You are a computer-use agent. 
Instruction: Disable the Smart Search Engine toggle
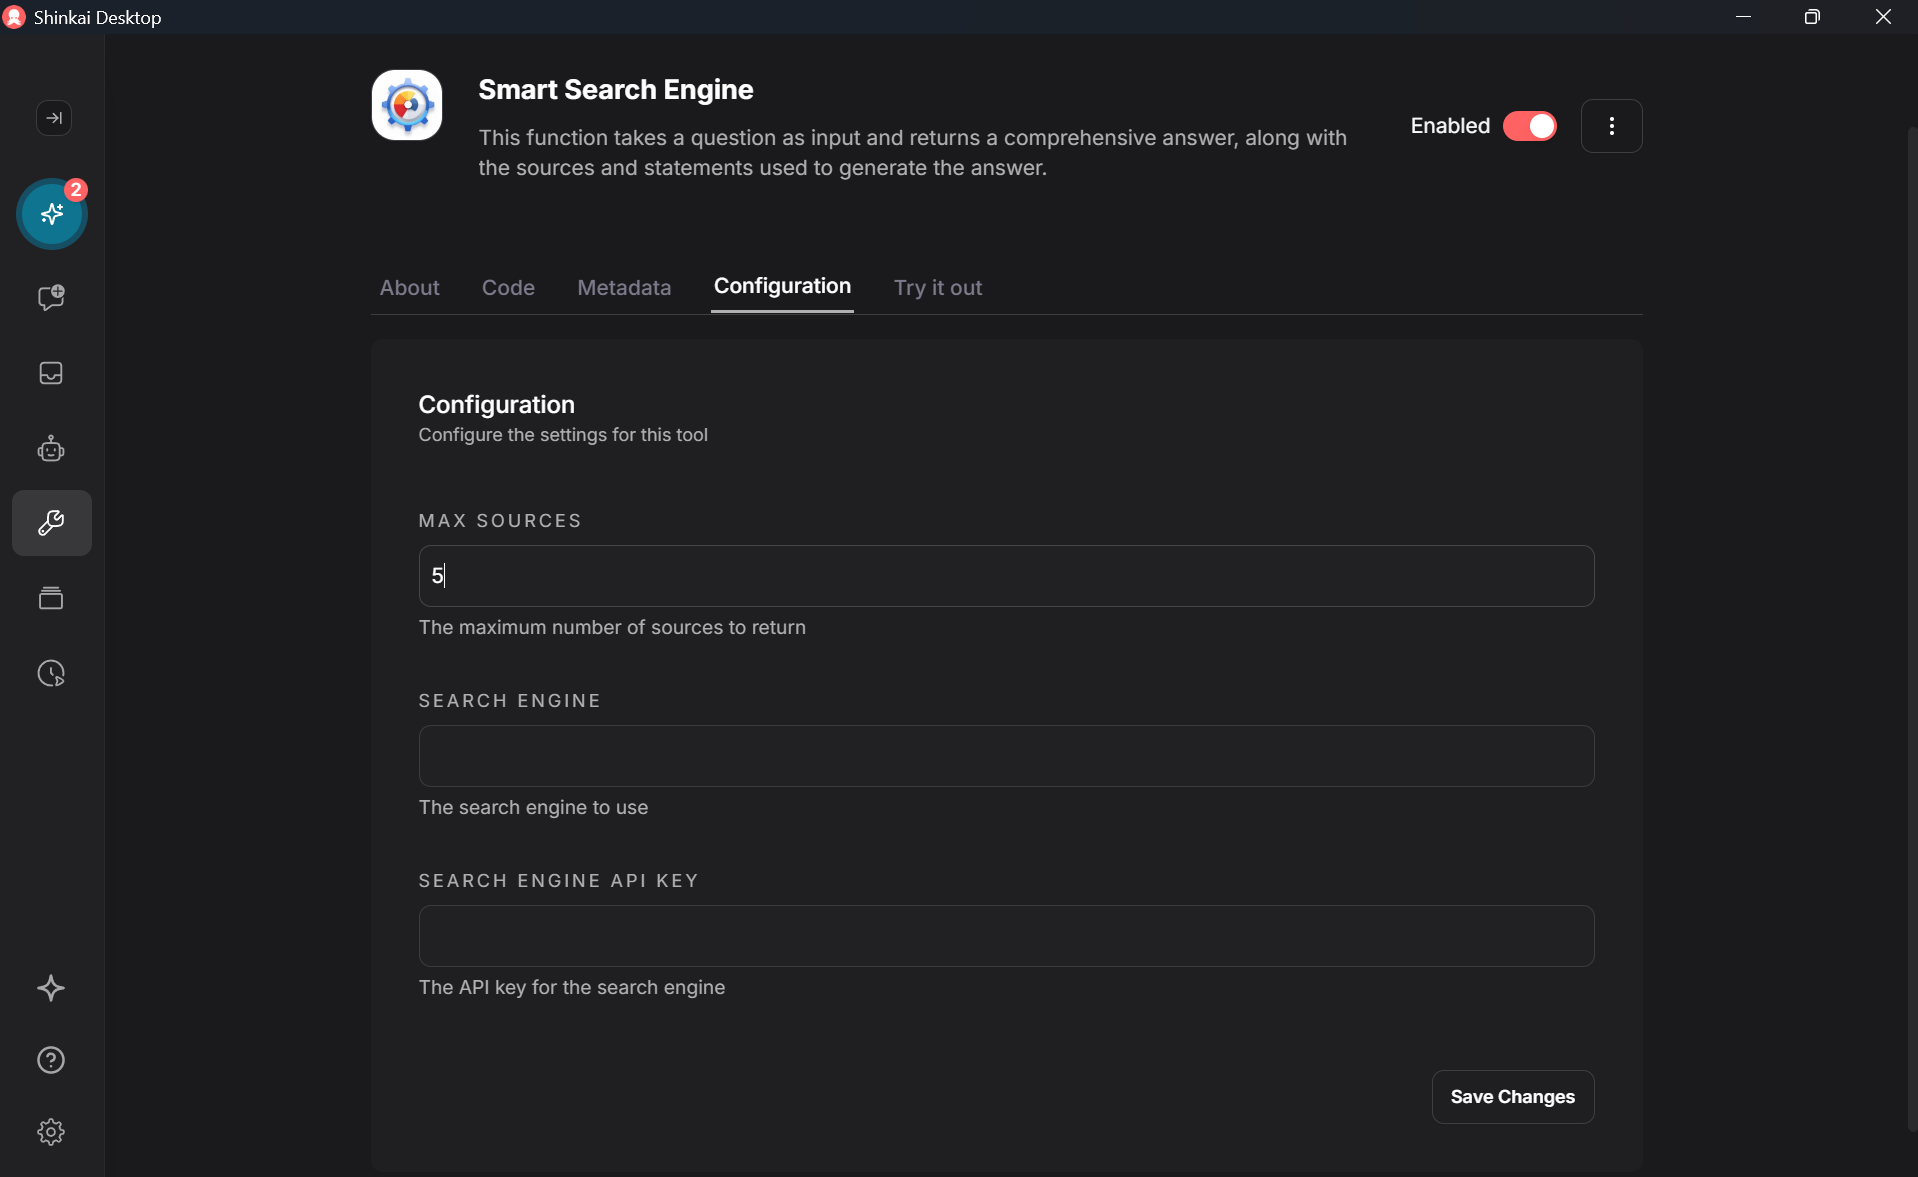[1529, 126]
